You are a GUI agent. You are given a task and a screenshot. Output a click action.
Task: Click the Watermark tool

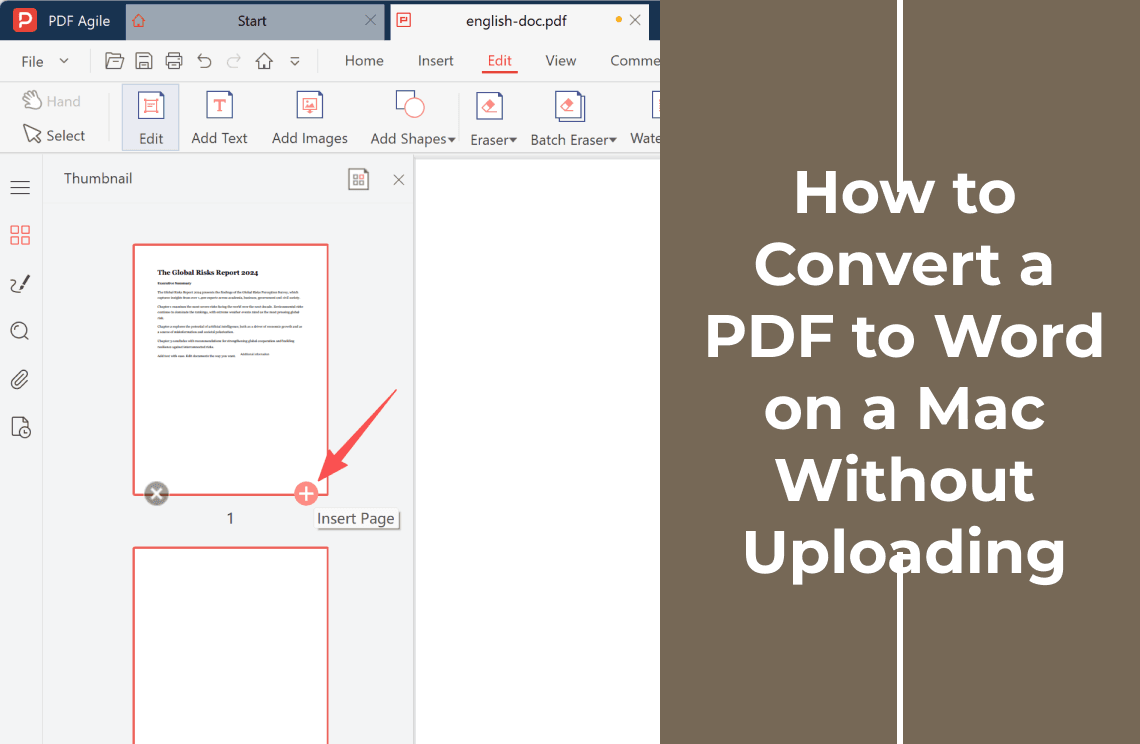(x=645, y=118)
